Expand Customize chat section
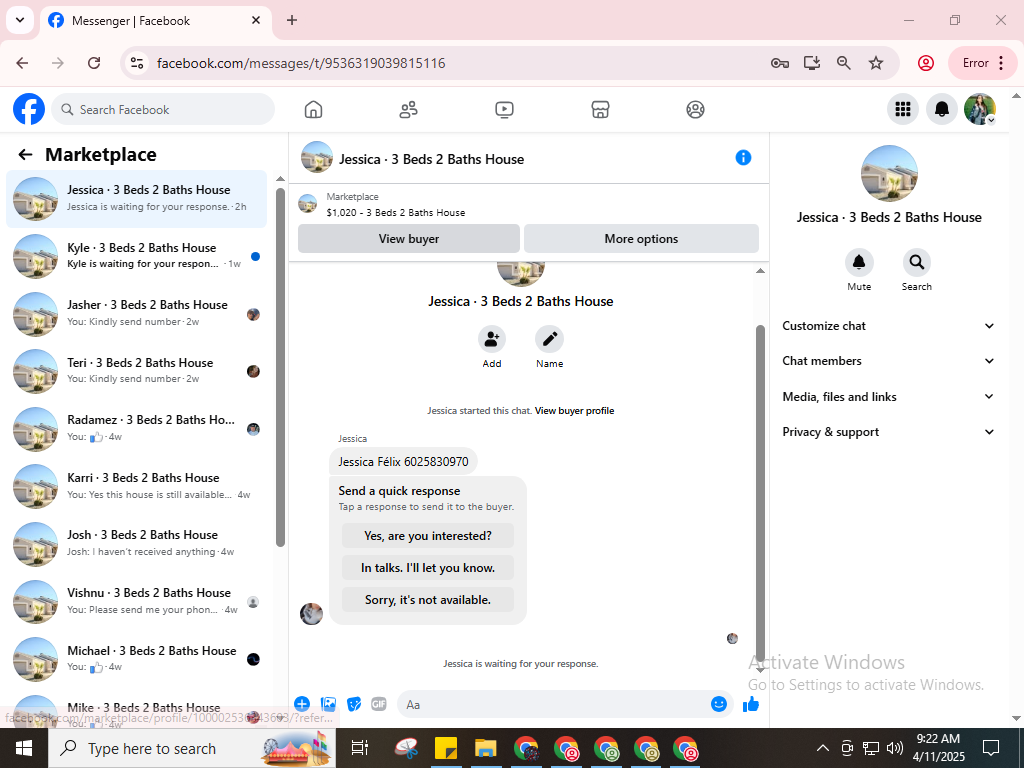Image resolution: width=1024 pixels, height=768 pixels. tap(888, 326)
